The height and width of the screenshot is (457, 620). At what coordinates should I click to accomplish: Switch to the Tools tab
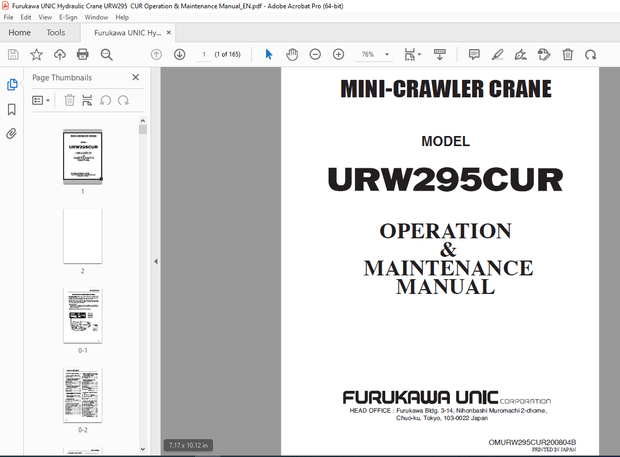[56, 33]
